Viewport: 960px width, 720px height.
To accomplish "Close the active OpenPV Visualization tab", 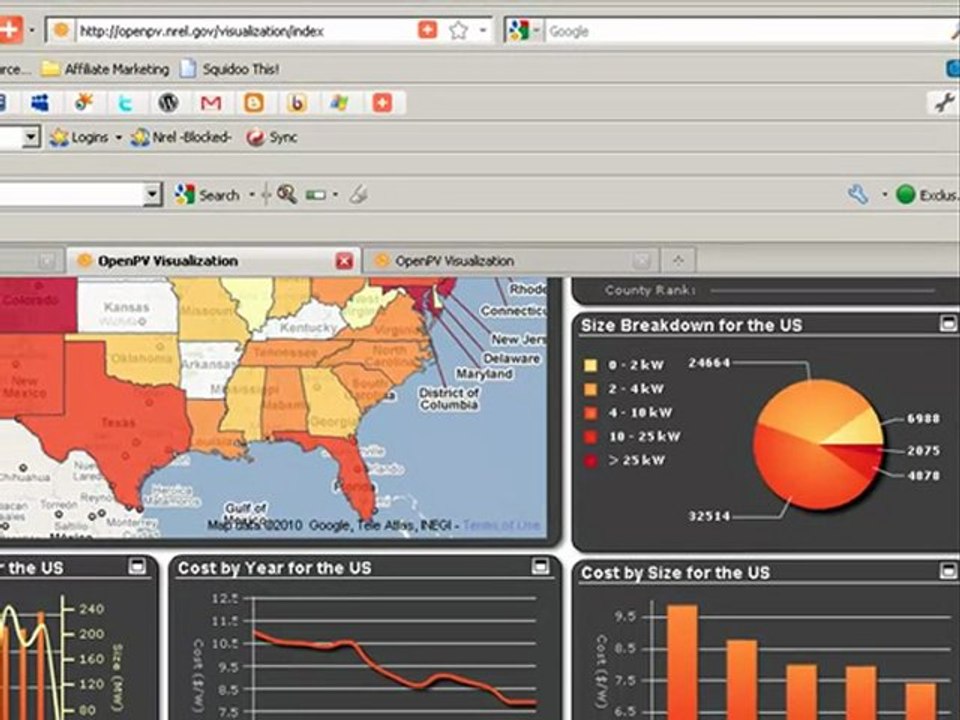I will coord(345,261).
